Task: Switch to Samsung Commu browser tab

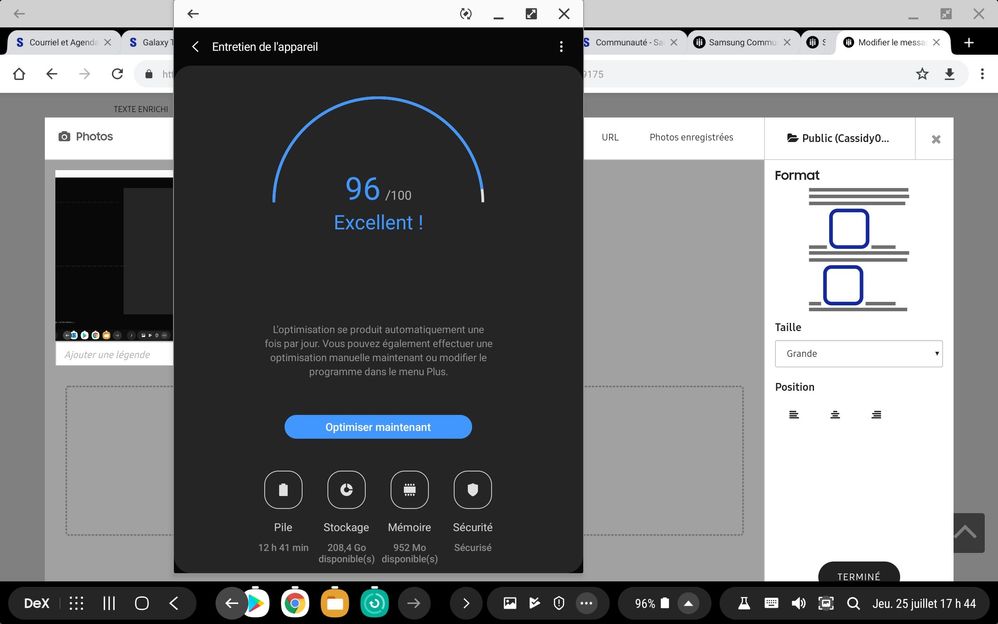Action: pyautogui.click(x=741, y=42)
